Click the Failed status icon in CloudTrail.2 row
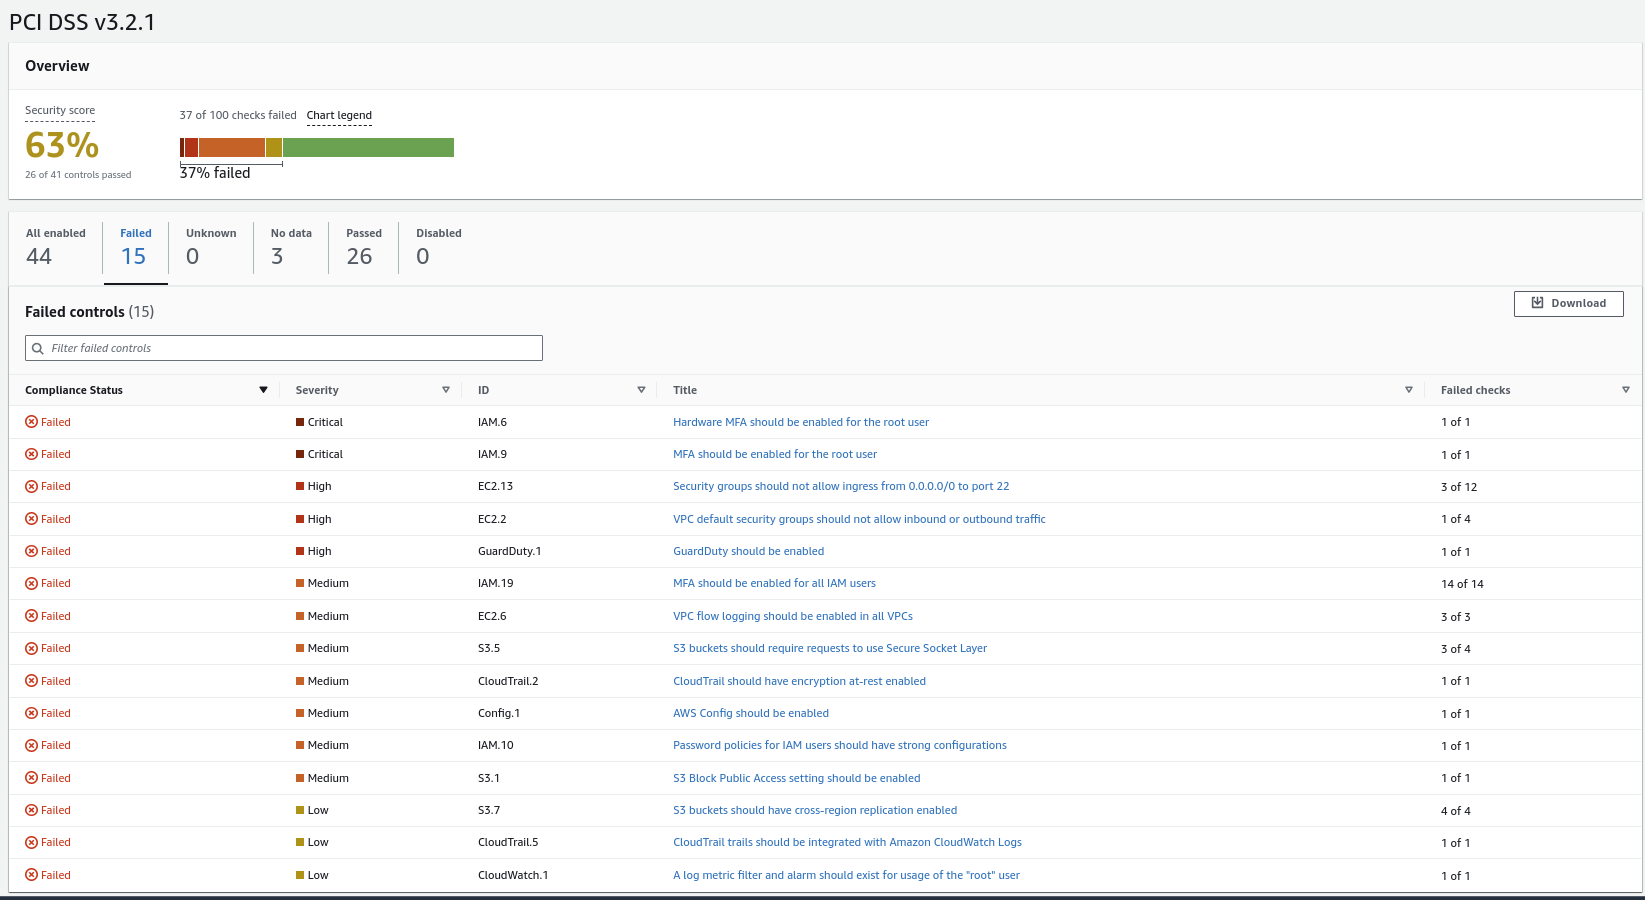Viewport: 1645px width, 900px height. [31, 681]
